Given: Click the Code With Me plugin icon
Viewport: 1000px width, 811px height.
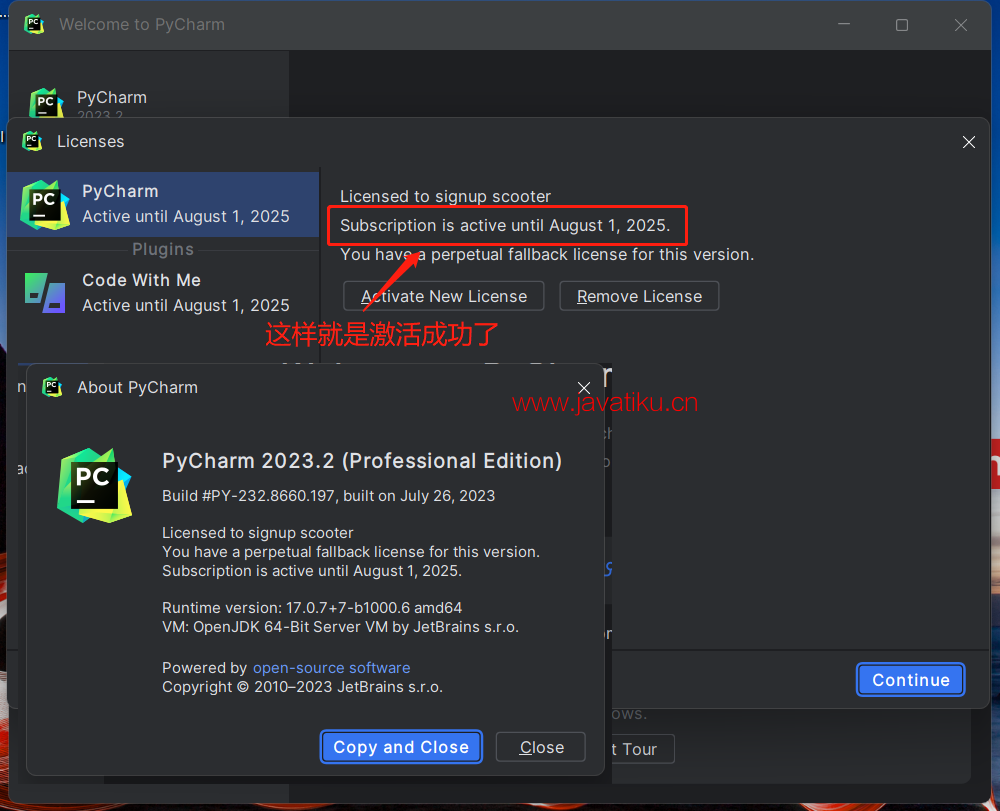Looking at the screenshot, I should (x=45, y=293).
